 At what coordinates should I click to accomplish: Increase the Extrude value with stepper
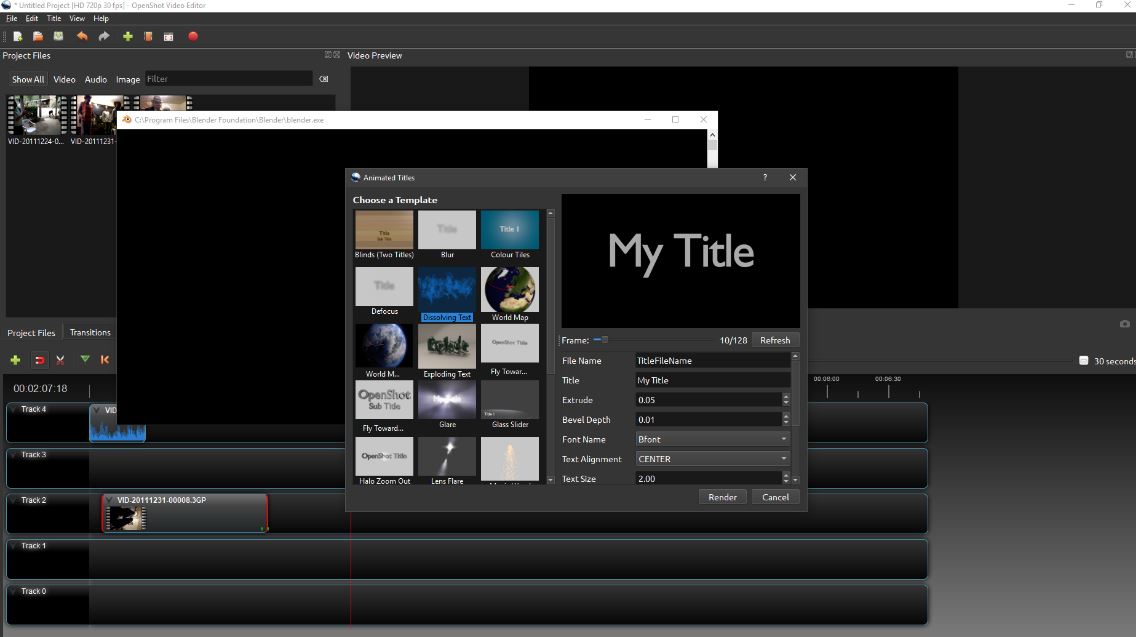tap(786, 396)
